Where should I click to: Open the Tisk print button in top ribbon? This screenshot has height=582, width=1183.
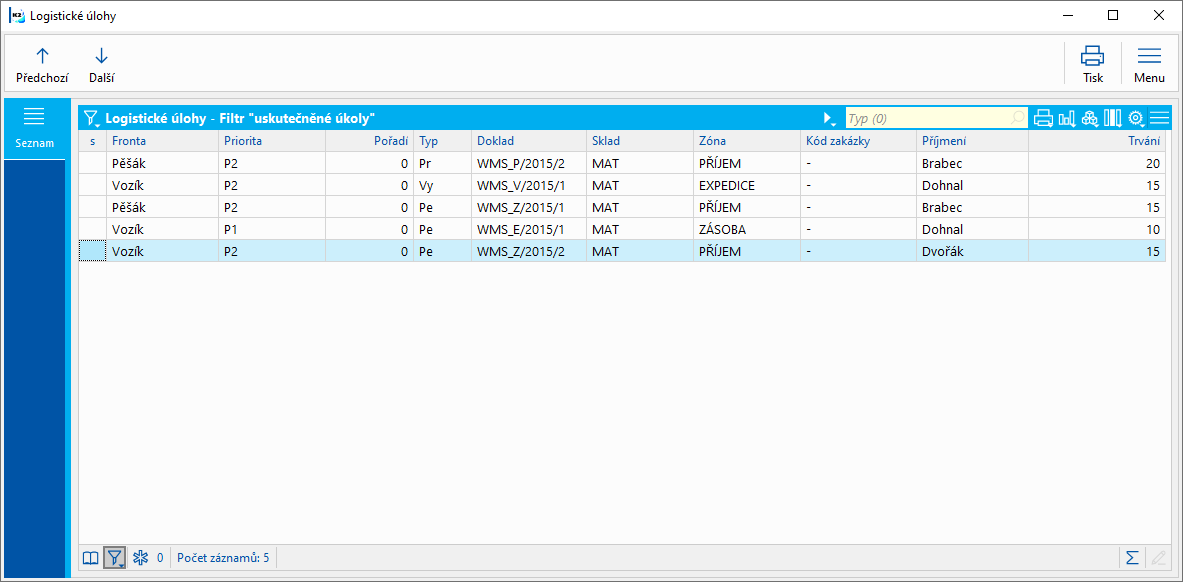pos(1092,65)
